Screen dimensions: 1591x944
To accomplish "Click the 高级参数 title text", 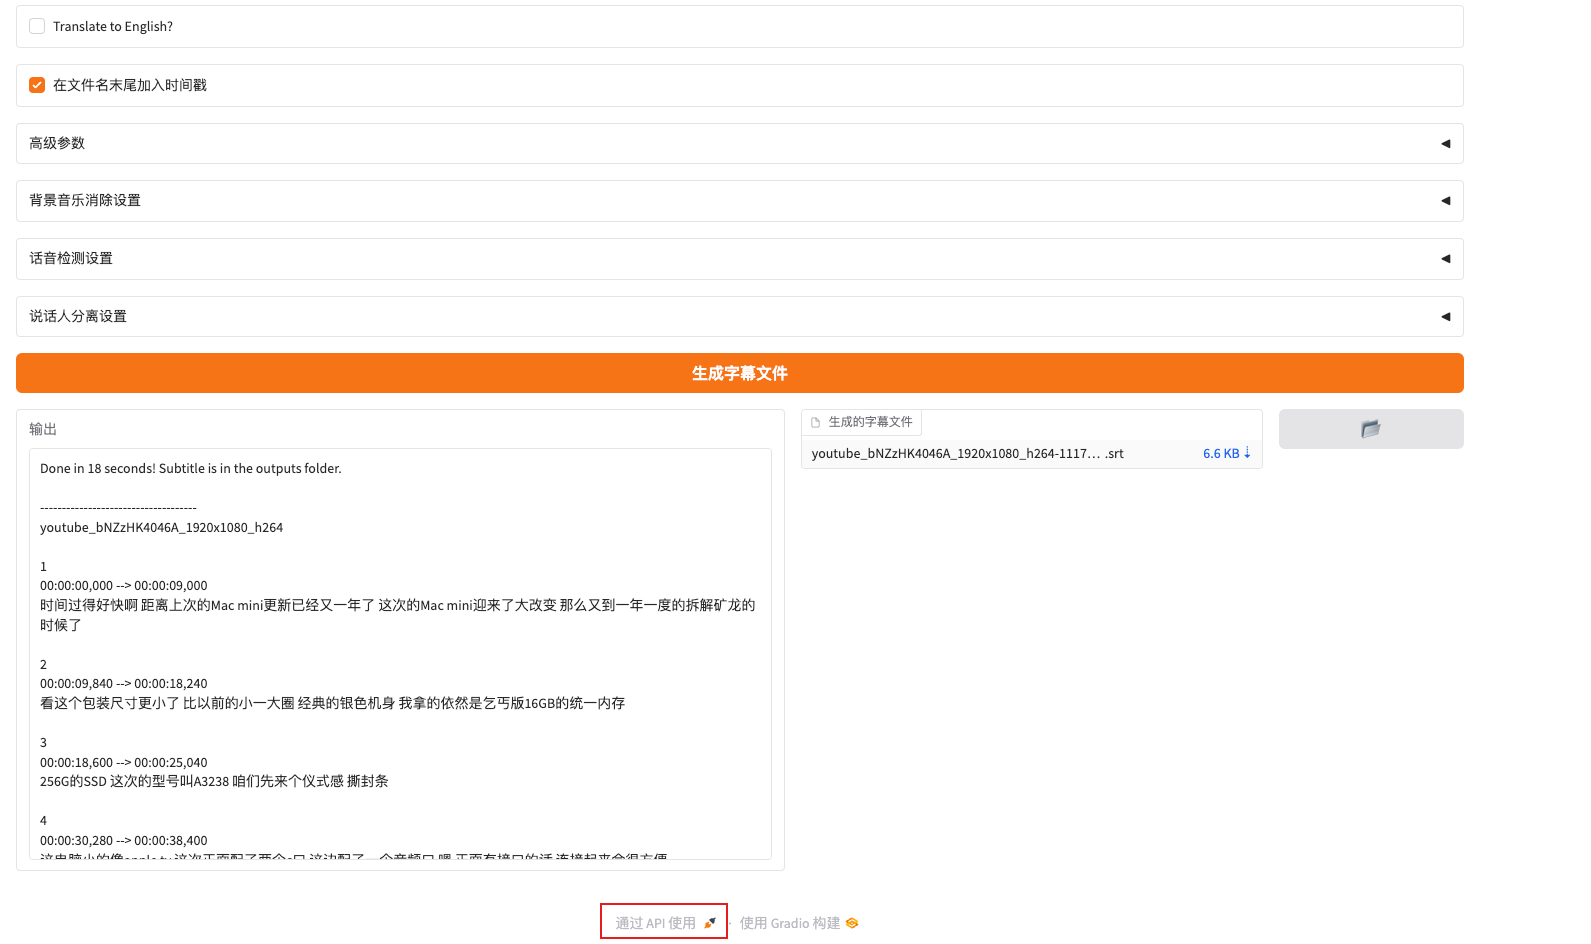I will click(57, 144).
